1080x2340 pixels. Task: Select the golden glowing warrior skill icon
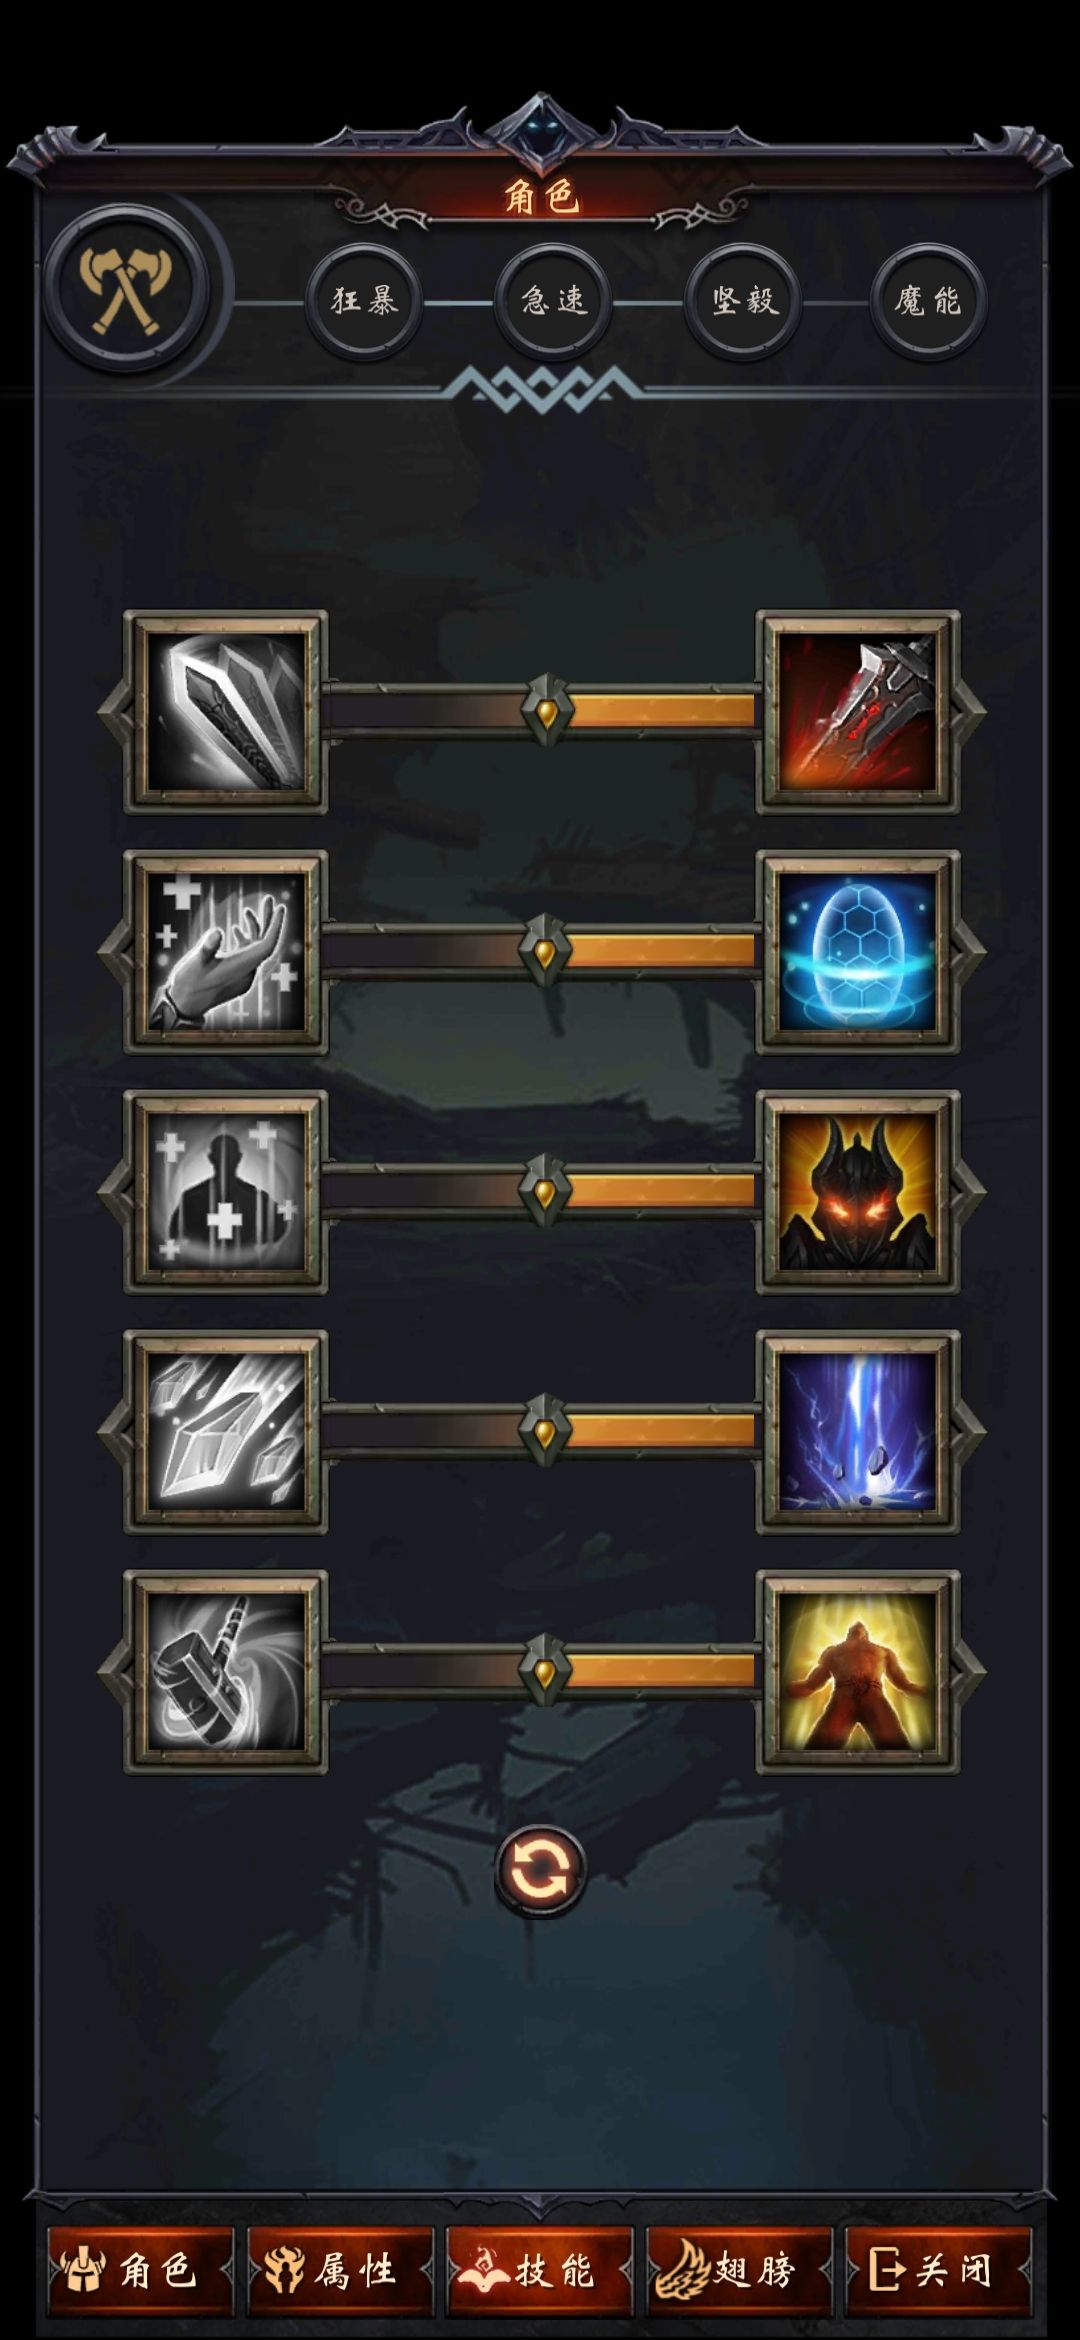pyautogui.click(x=858, y=1672)
